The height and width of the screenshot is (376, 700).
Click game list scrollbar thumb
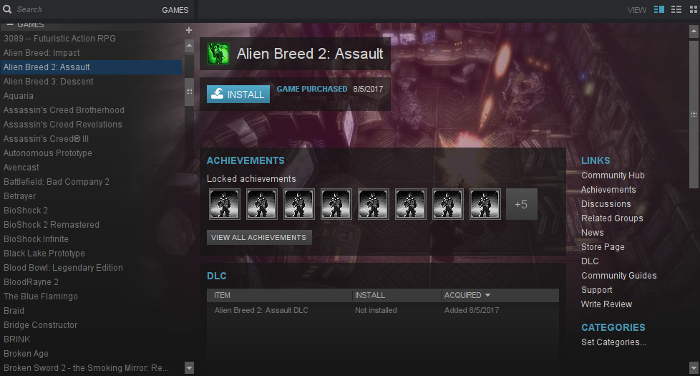click(x=189, y=92)
